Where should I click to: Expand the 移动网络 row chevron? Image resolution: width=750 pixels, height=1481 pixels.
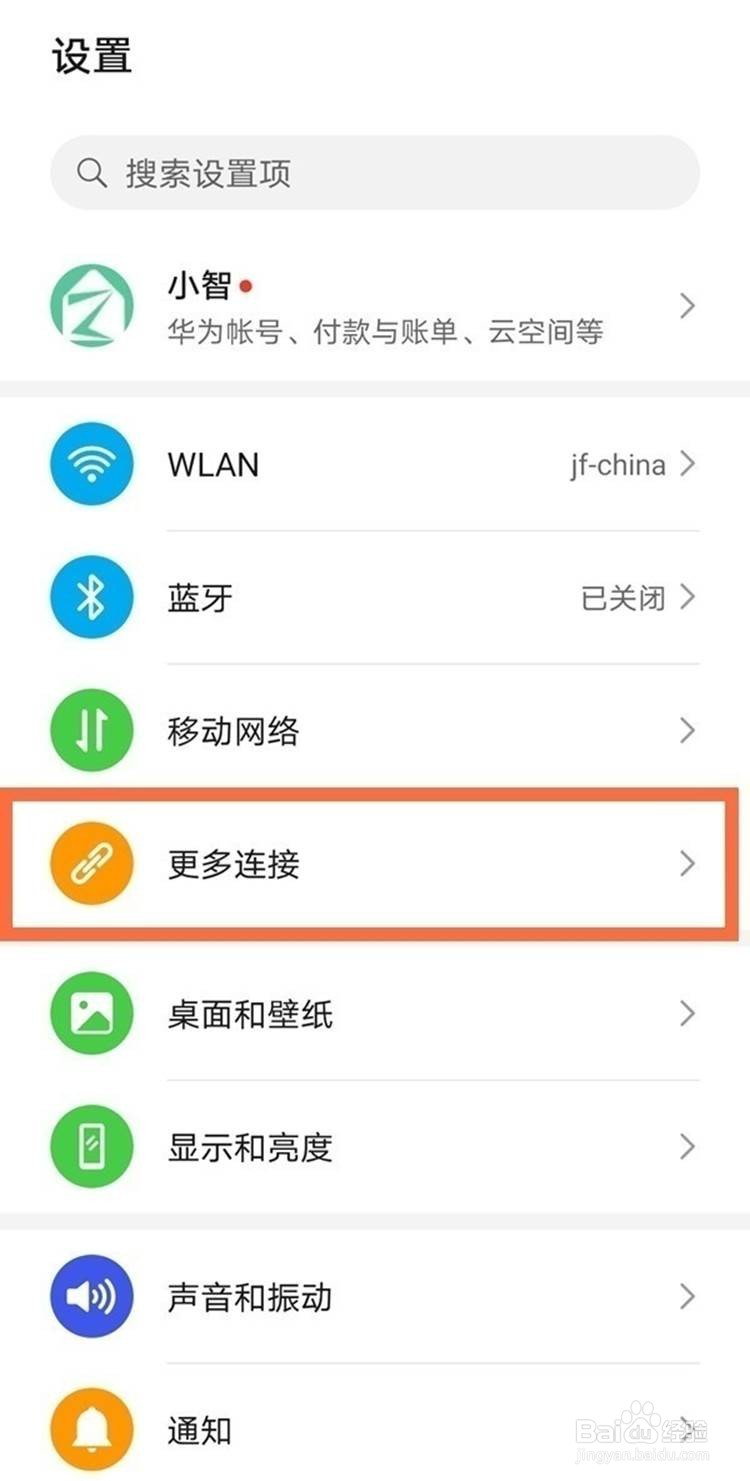coord(687,731)
